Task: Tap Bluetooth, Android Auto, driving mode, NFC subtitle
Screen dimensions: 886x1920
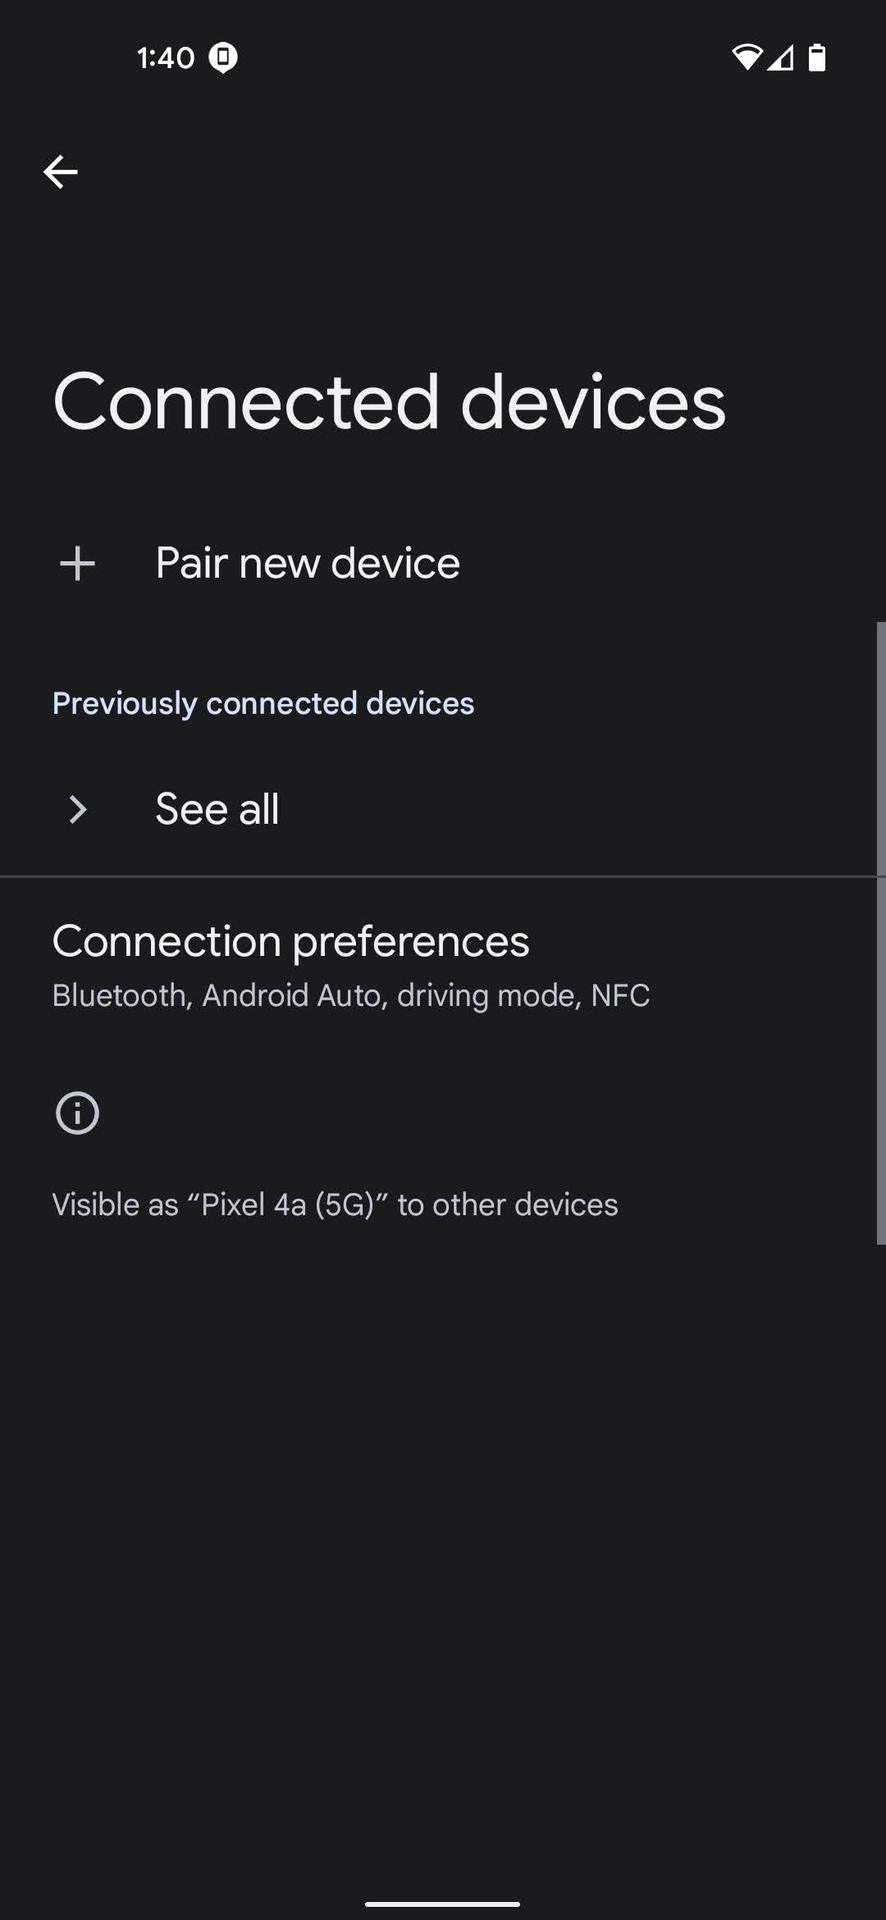Action: (350, 996)
